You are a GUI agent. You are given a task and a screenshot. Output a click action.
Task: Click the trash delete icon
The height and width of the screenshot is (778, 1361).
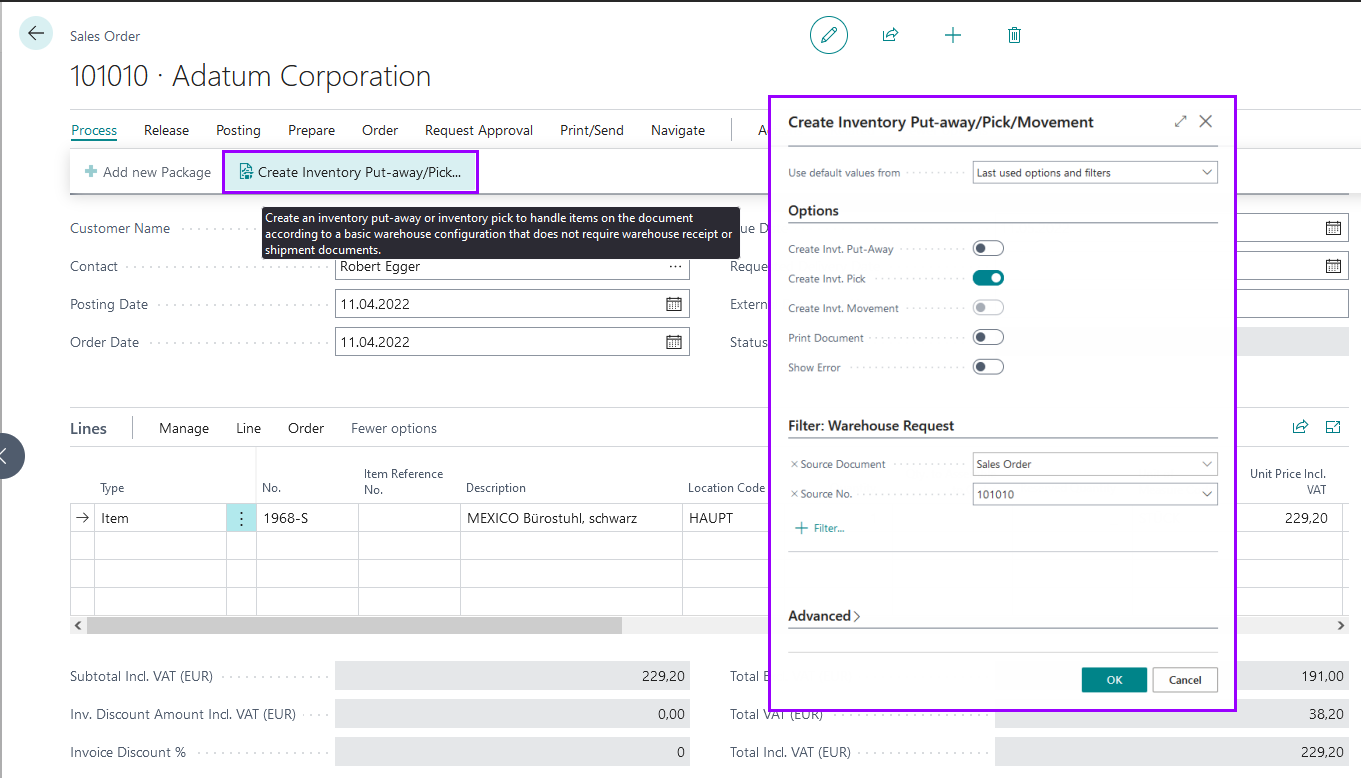click(x=1014, y=35)
